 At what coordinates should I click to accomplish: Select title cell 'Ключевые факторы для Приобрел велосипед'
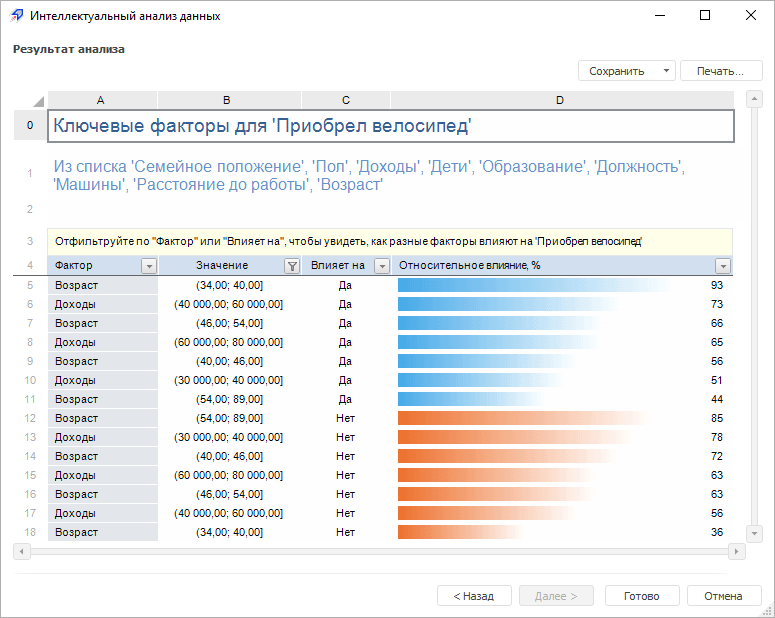(390, 126)
